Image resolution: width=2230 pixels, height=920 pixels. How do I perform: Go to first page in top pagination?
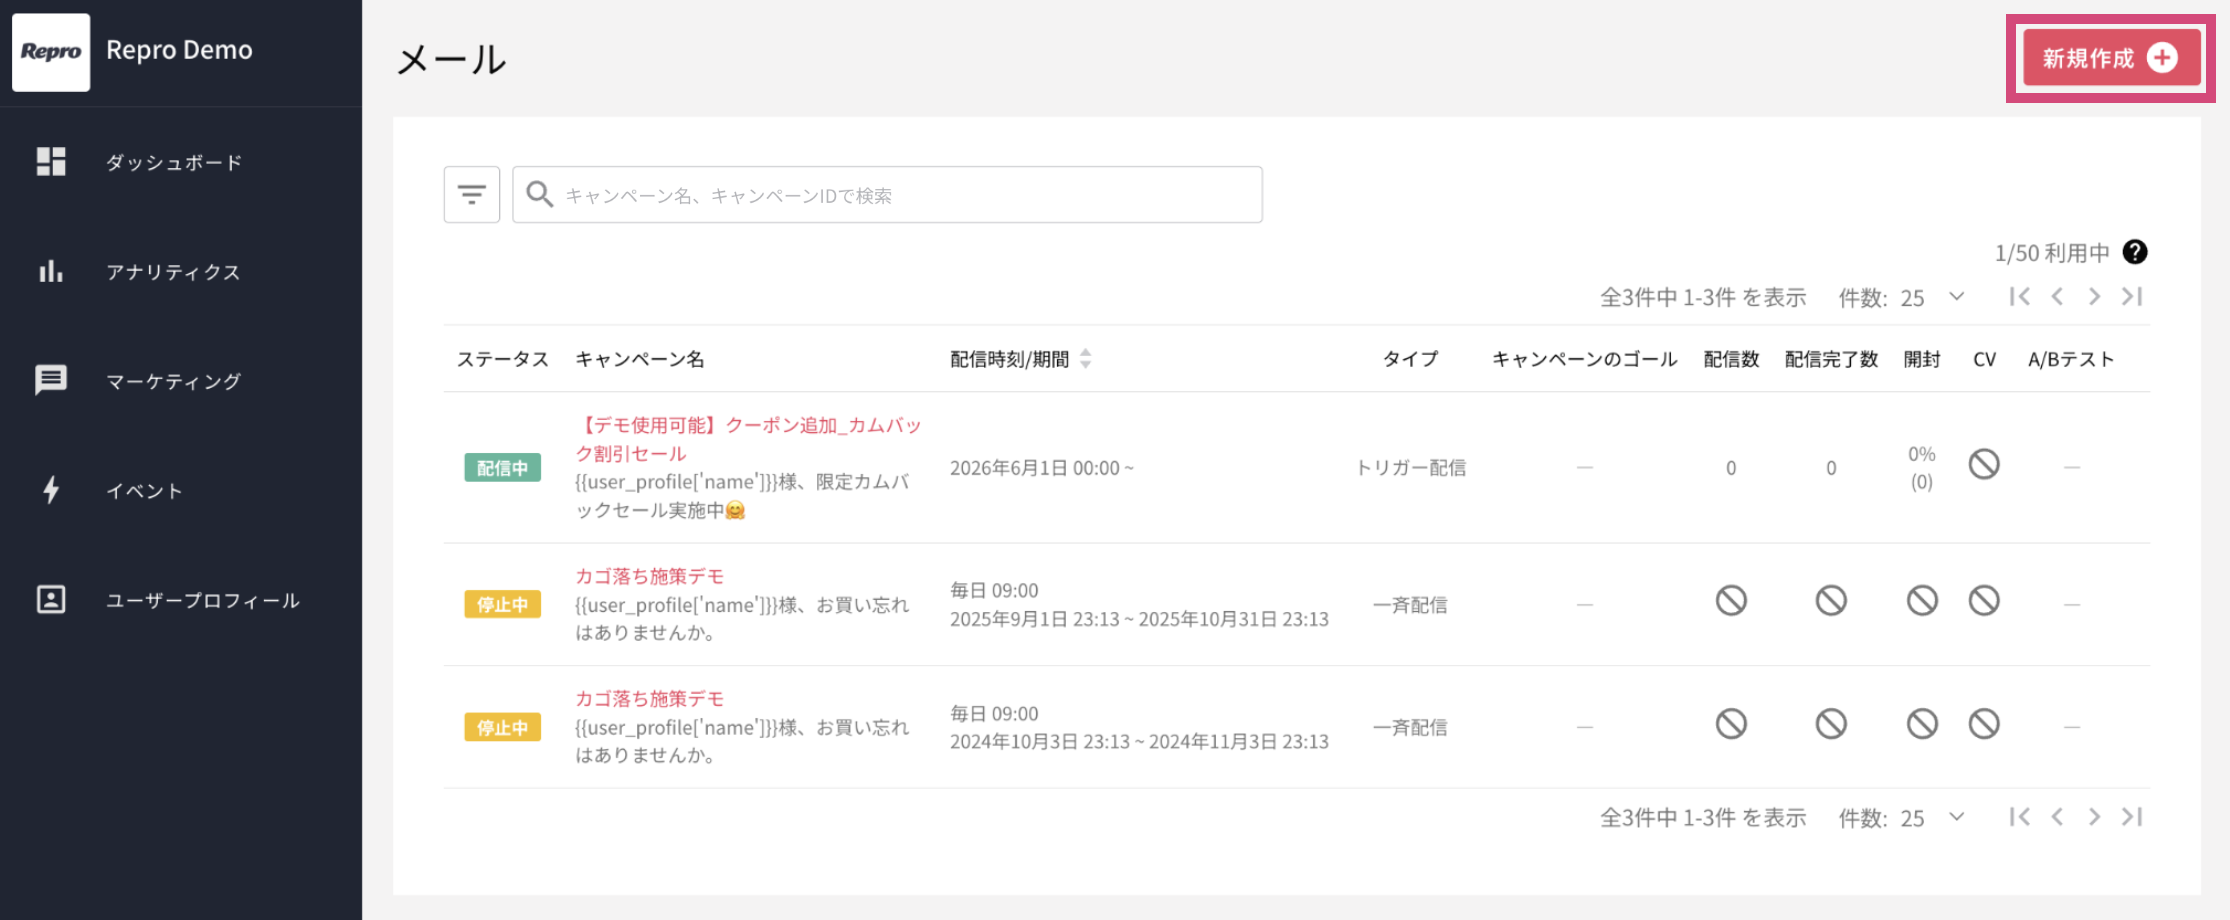coord(2020,296)
